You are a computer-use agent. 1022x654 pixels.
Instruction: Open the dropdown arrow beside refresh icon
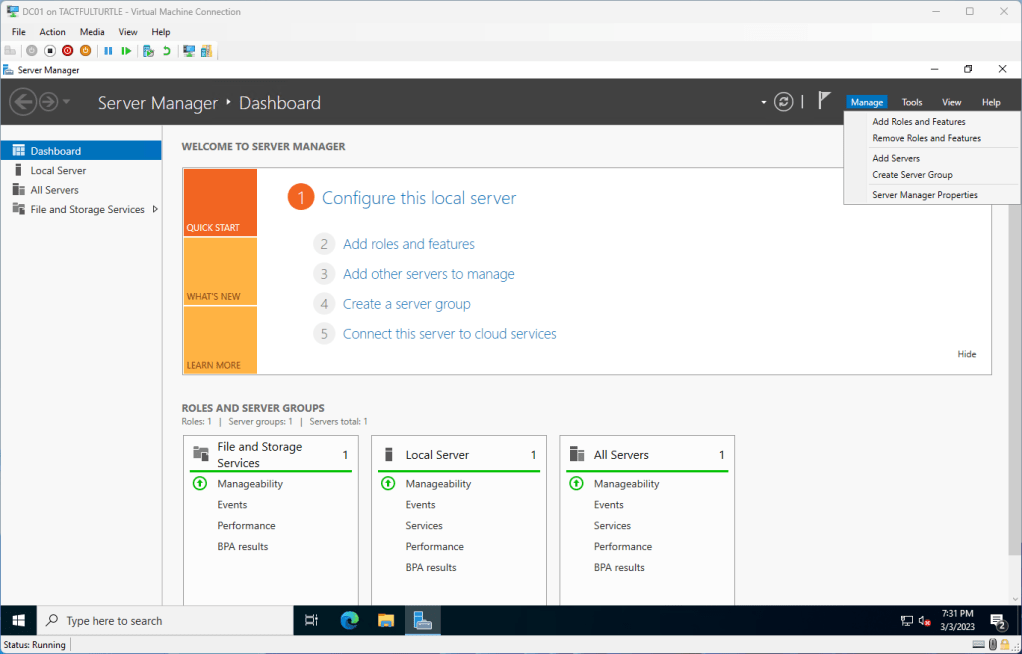tap(764, 102)
